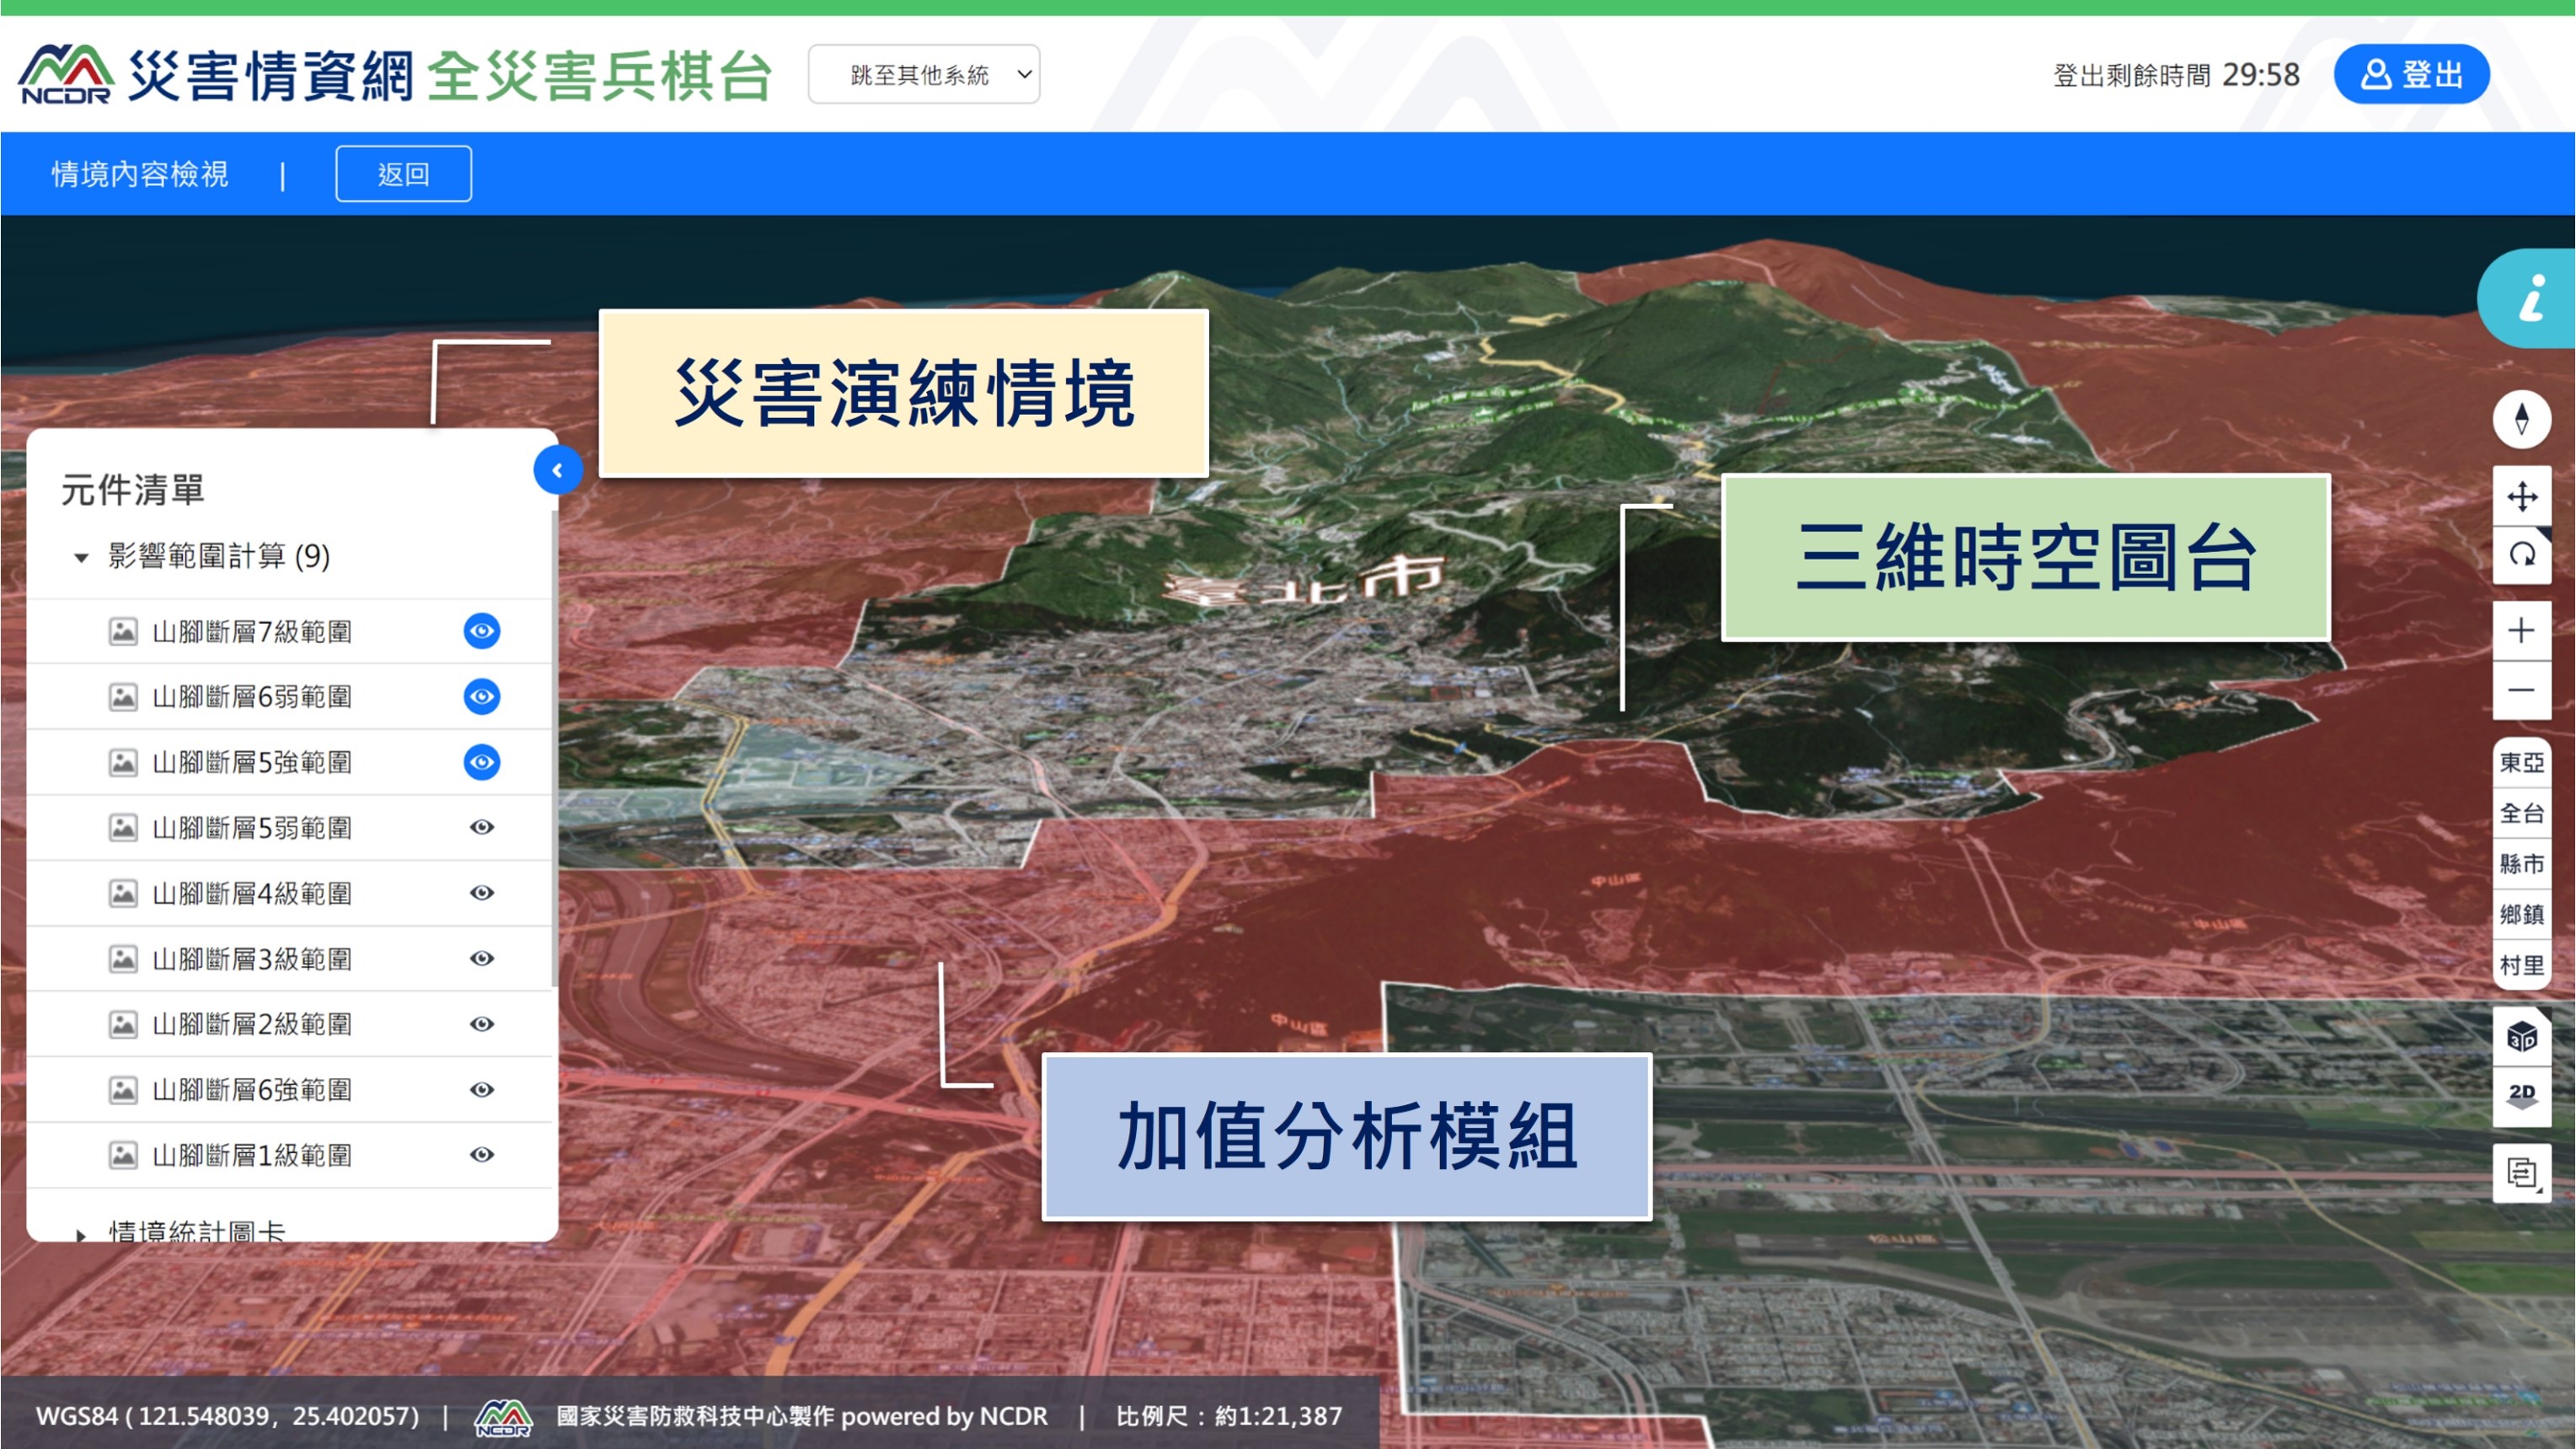Zoom map to 東亞 extent
Image resolution: width=2576 pixels, height=1449 pixels.
(2521, 763)
